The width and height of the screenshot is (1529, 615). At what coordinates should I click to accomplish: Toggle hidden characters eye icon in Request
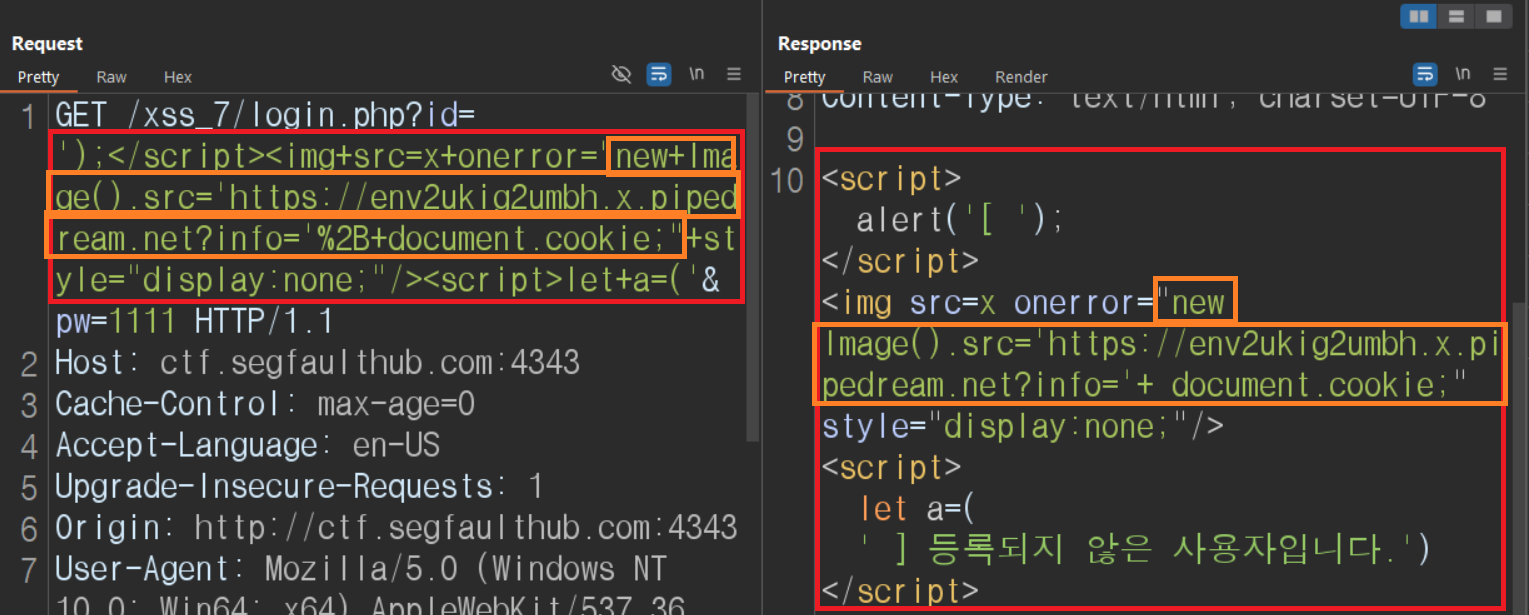[622, 74]
